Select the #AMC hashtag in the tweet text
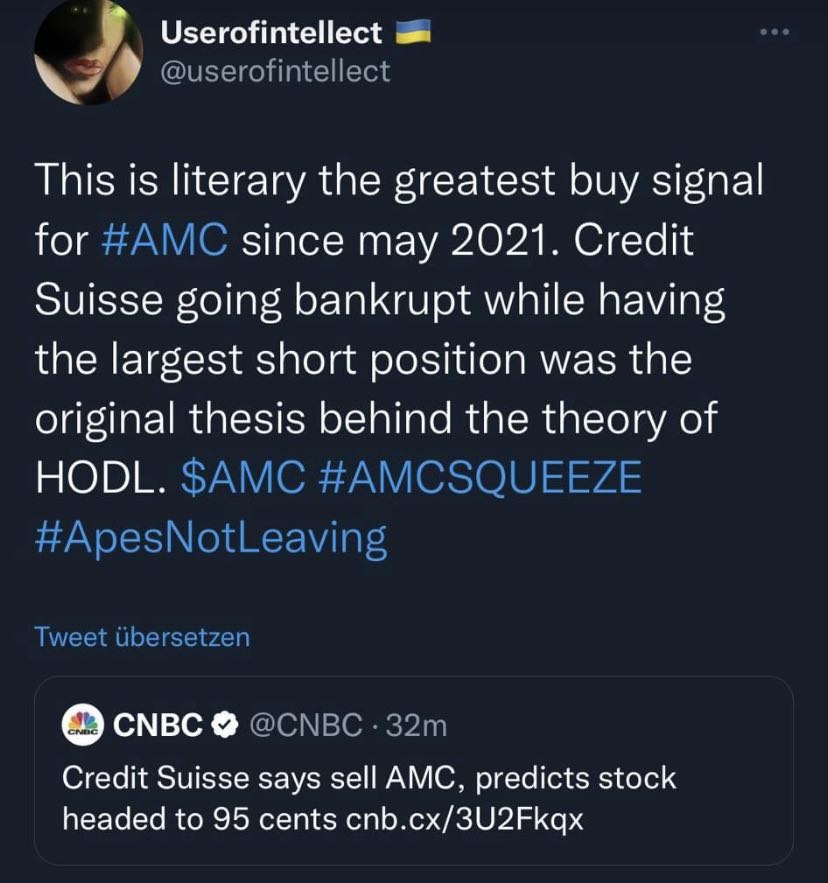 click(x=165, y=240)
